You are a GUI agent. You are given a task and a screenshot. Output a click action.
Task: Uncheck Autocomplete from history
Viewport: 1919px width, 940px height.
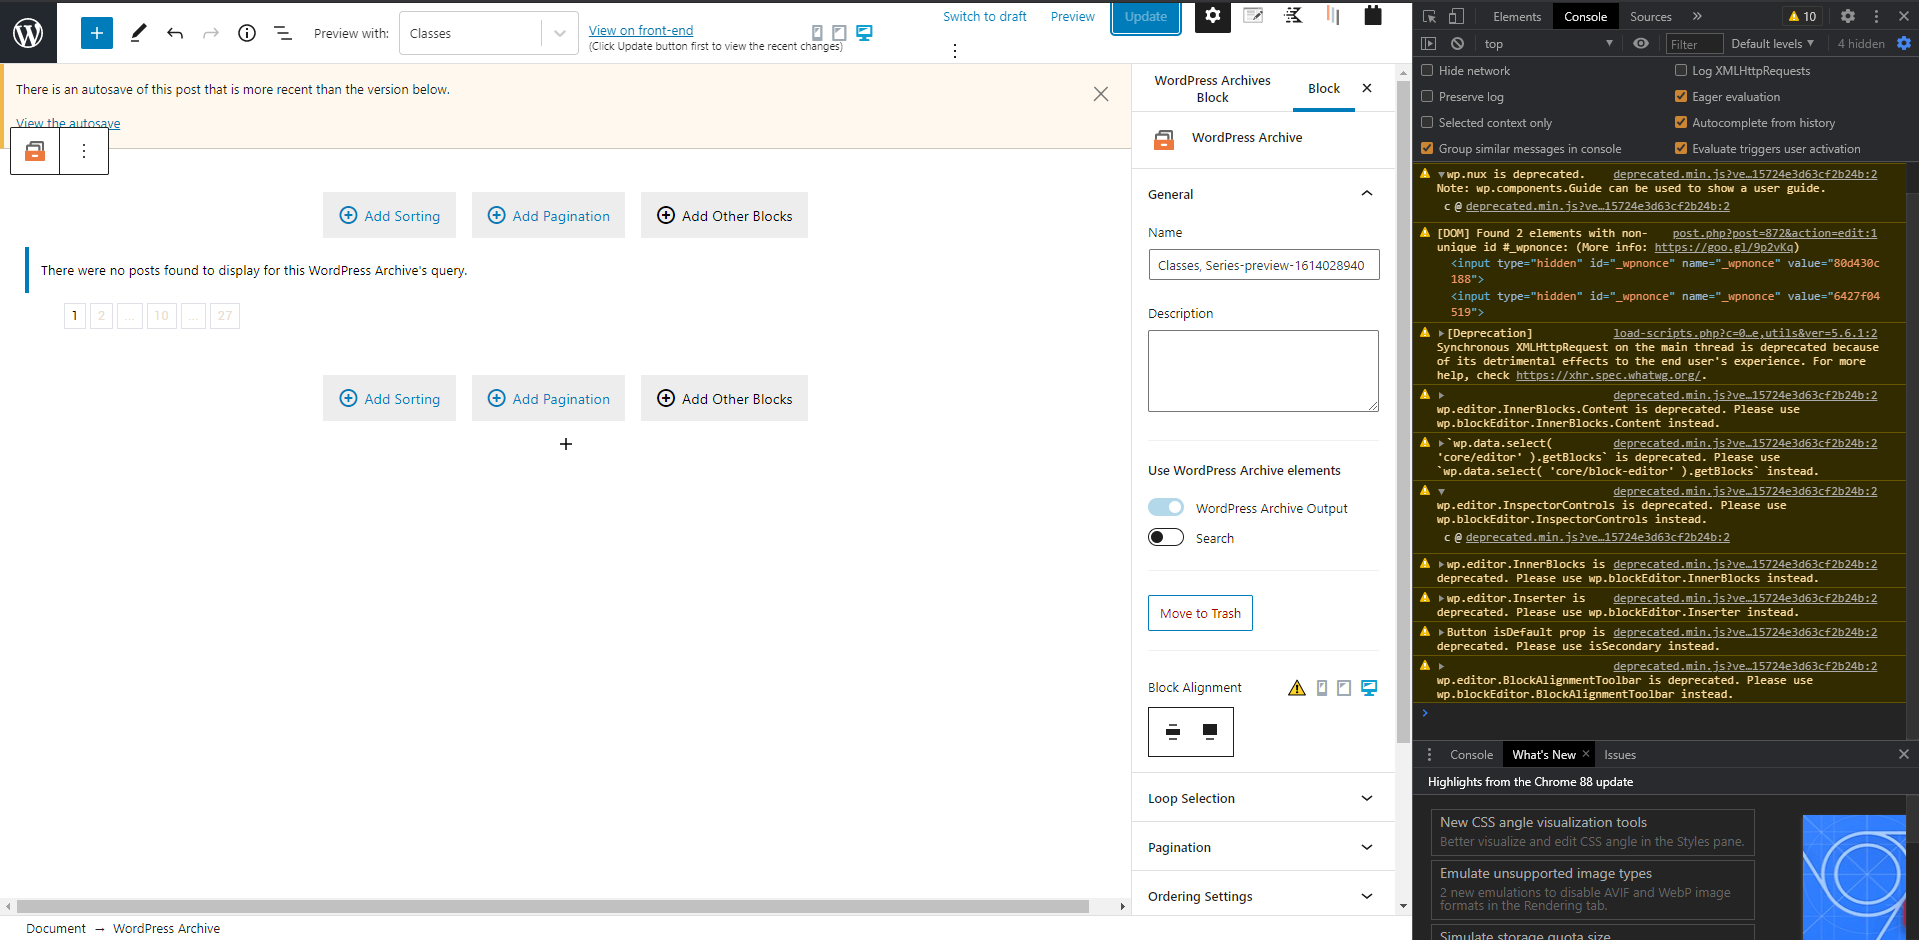pos(1681,123)
